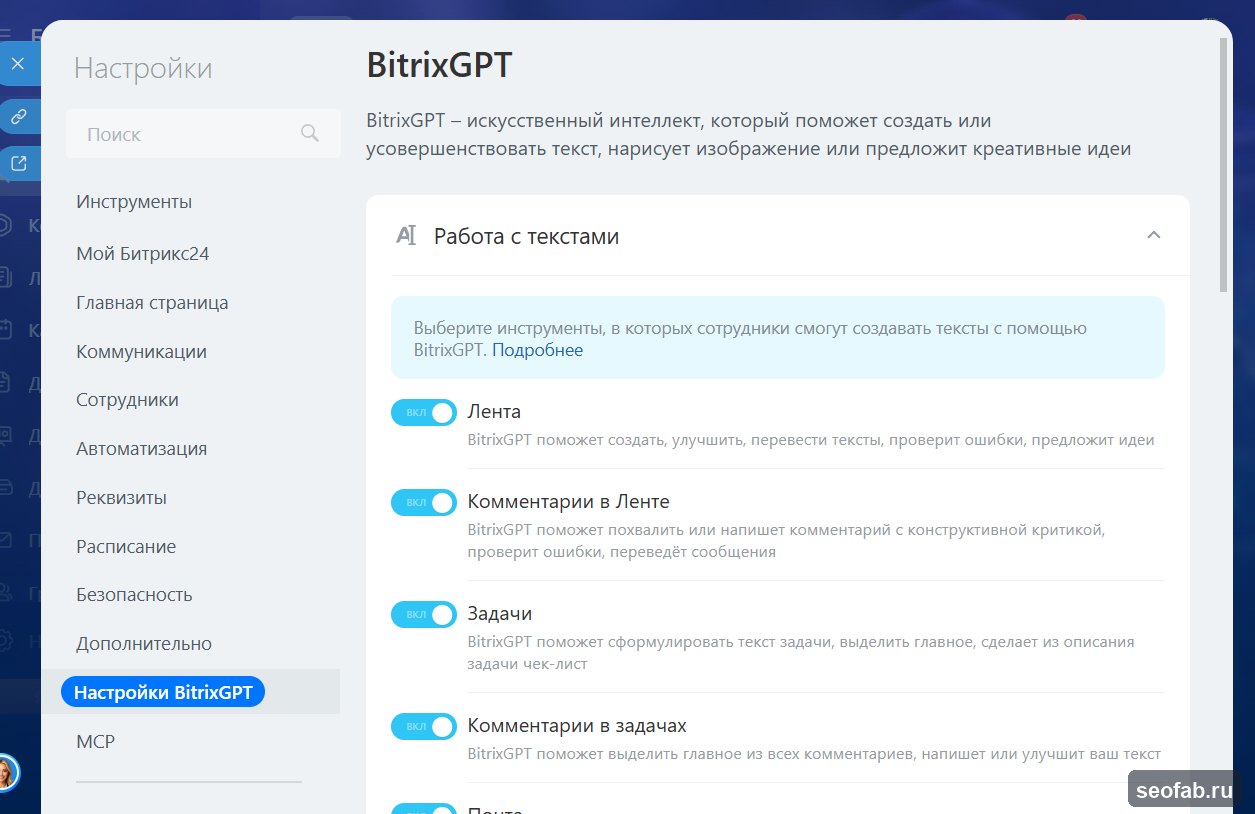Open the Инструменты settings section
Screen dimensions: 1255x814
click(134, 202)
